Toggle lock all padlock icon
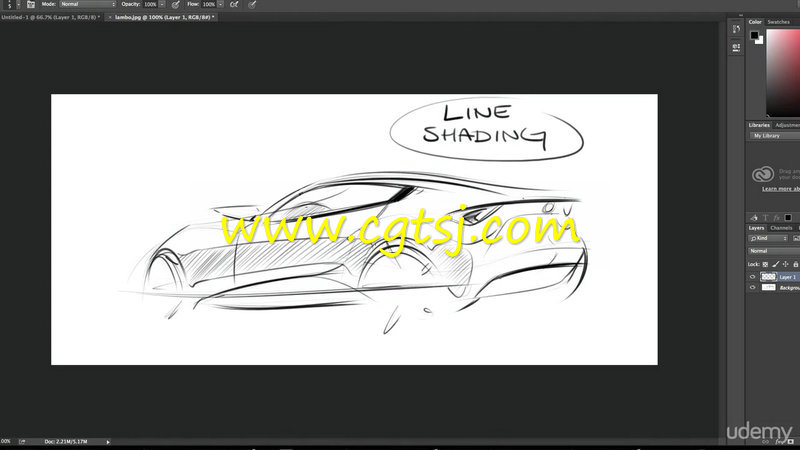Screen dimensions: 800x450 [795, 264]
